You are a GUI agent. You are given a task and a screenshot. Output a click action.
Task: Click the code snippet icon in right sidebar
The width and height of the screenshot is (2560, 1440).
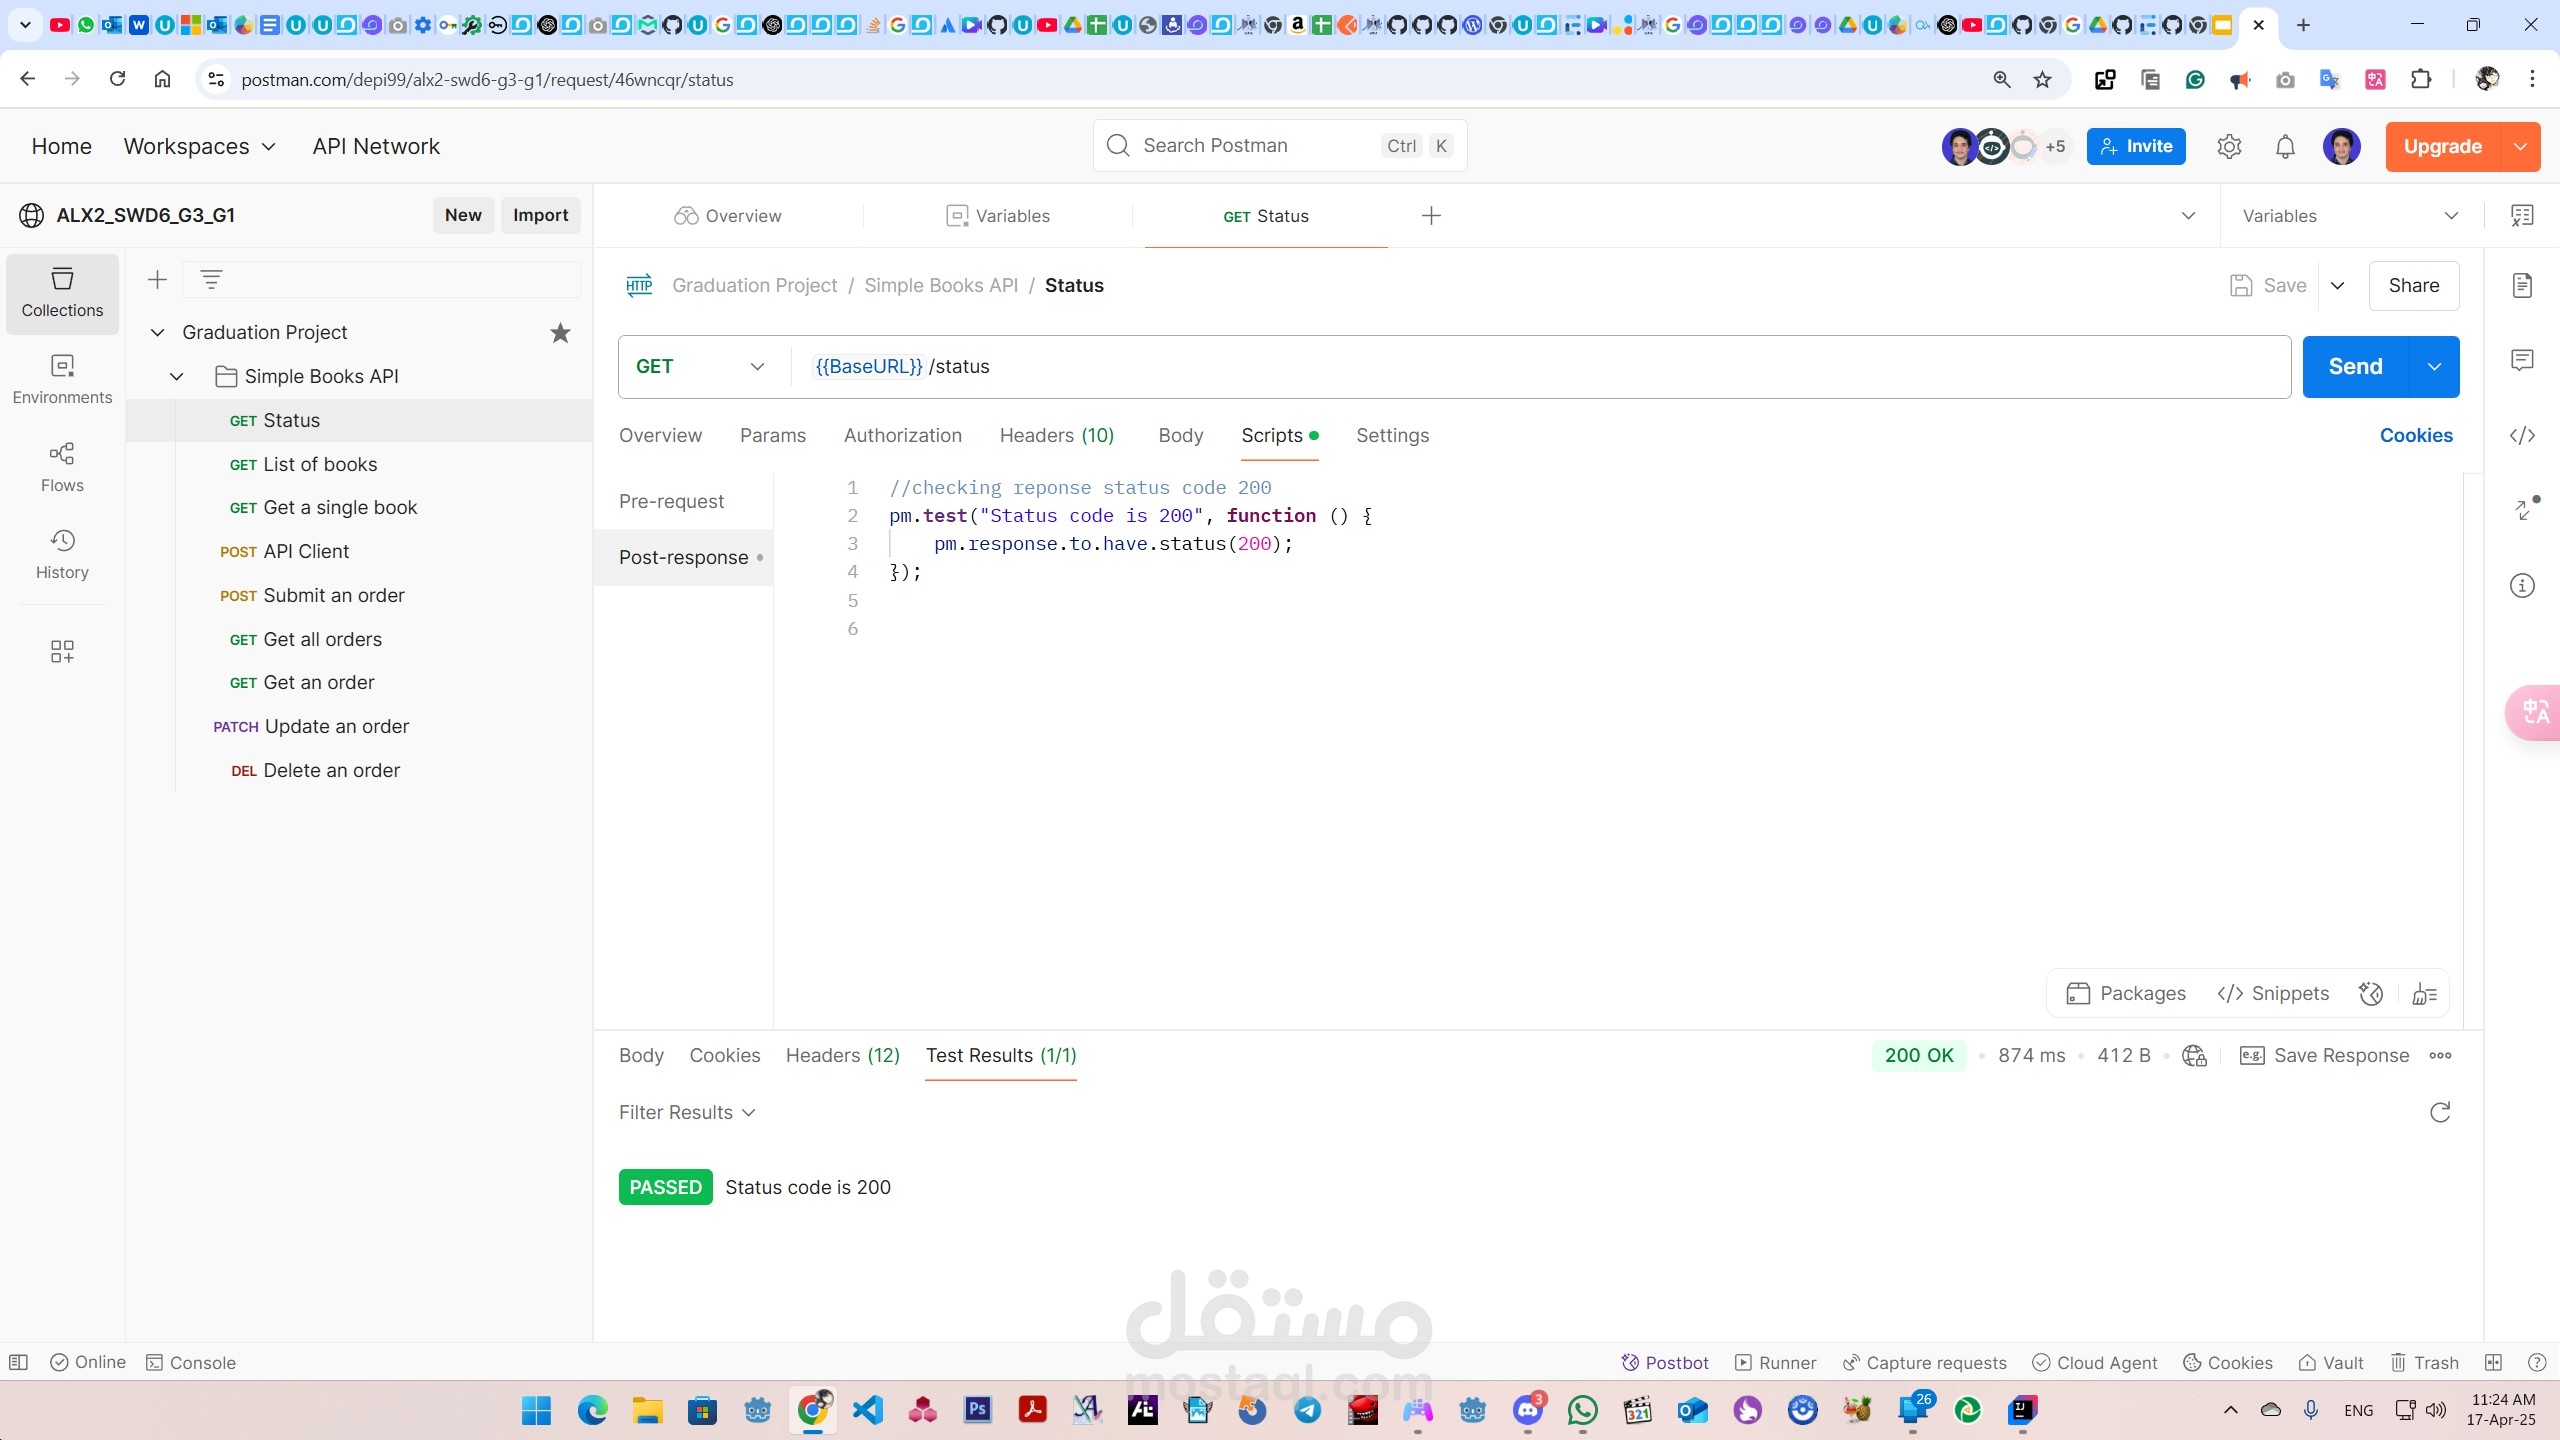2522,435
